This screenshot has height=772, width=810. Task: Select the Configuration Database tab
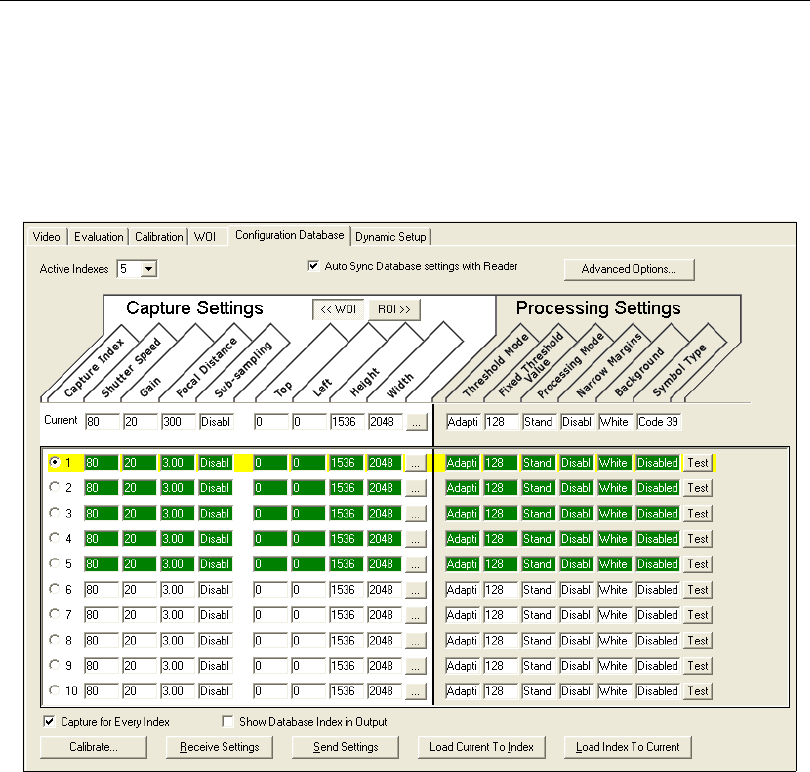coord(289,235)
